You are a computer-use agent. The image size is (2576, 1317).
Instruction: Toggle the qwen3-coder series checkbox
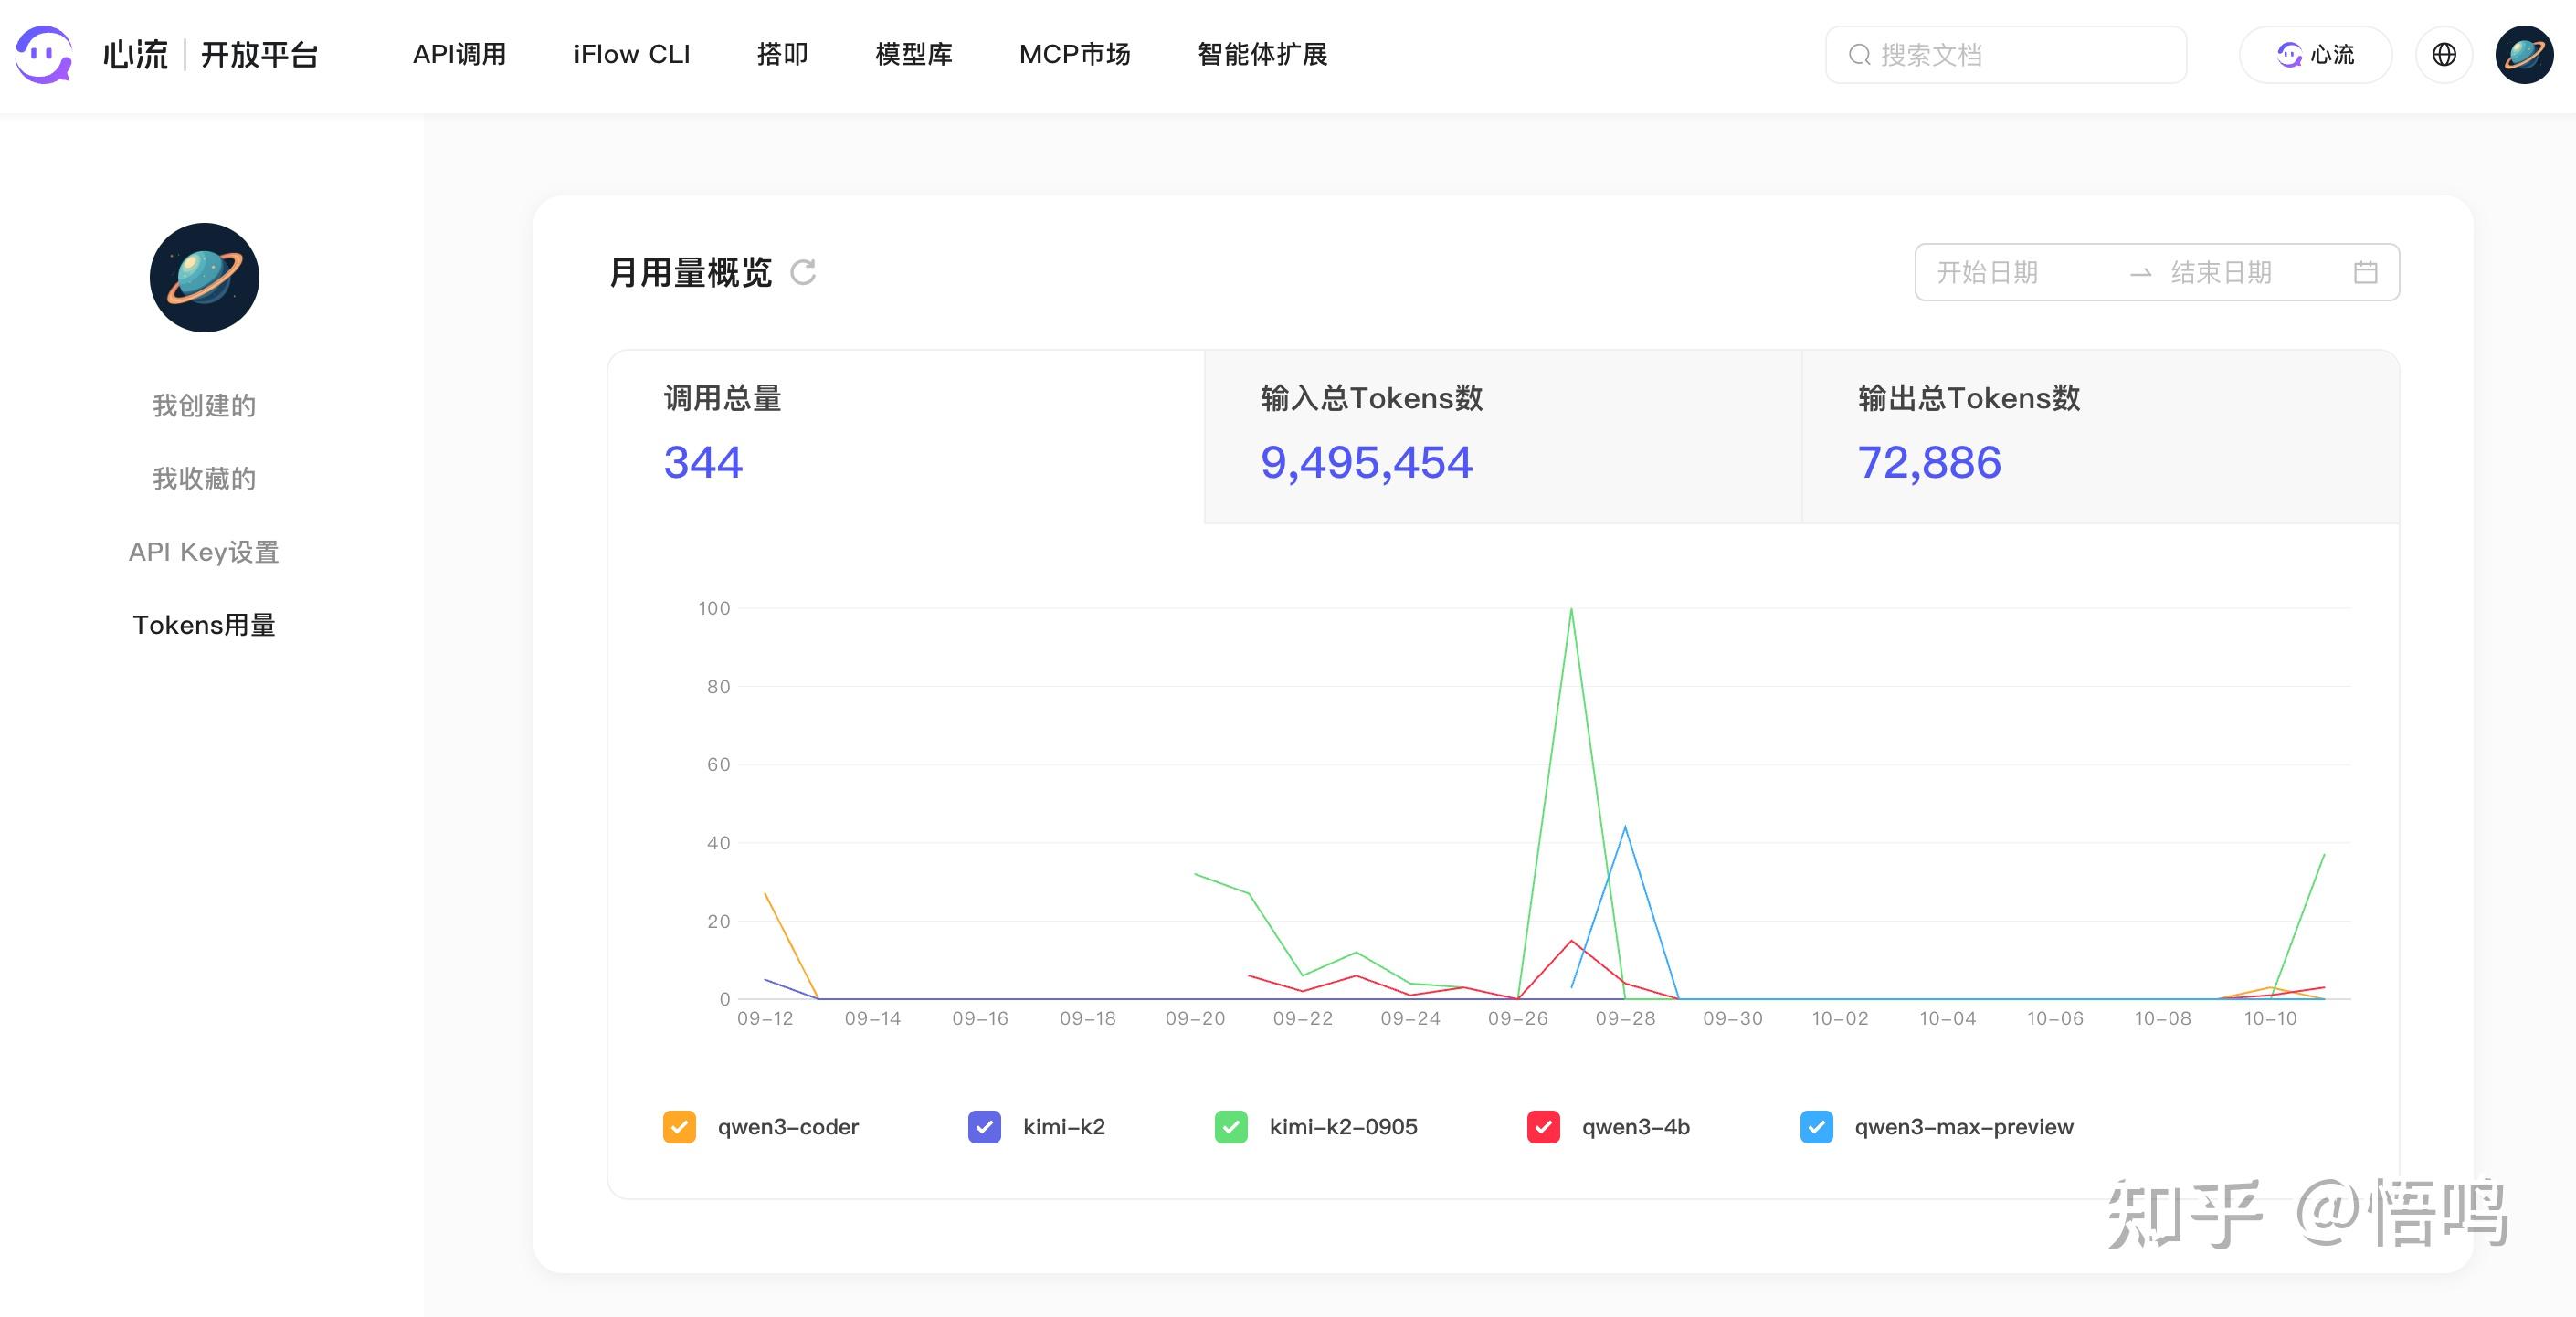pyautogui.click(x=679, y=1127)
